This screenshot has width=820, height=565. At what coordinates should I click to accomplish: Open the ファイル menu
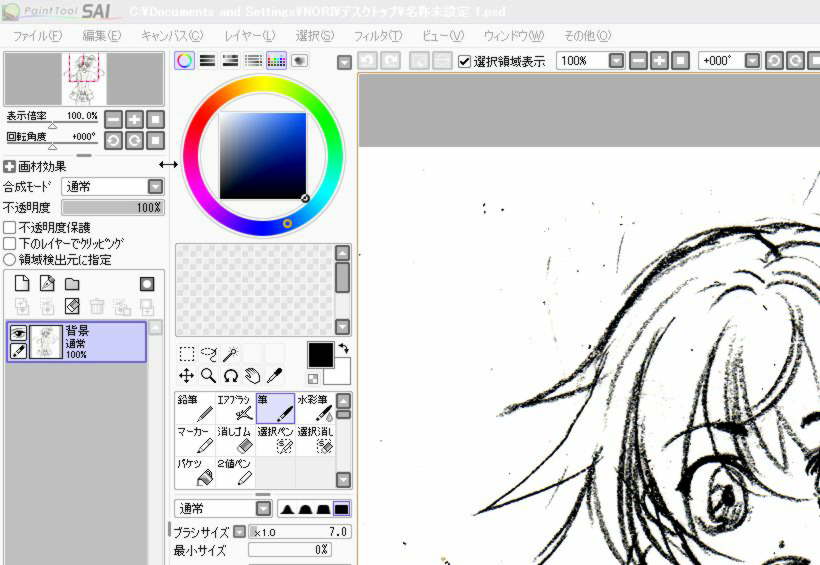(37, 36)
